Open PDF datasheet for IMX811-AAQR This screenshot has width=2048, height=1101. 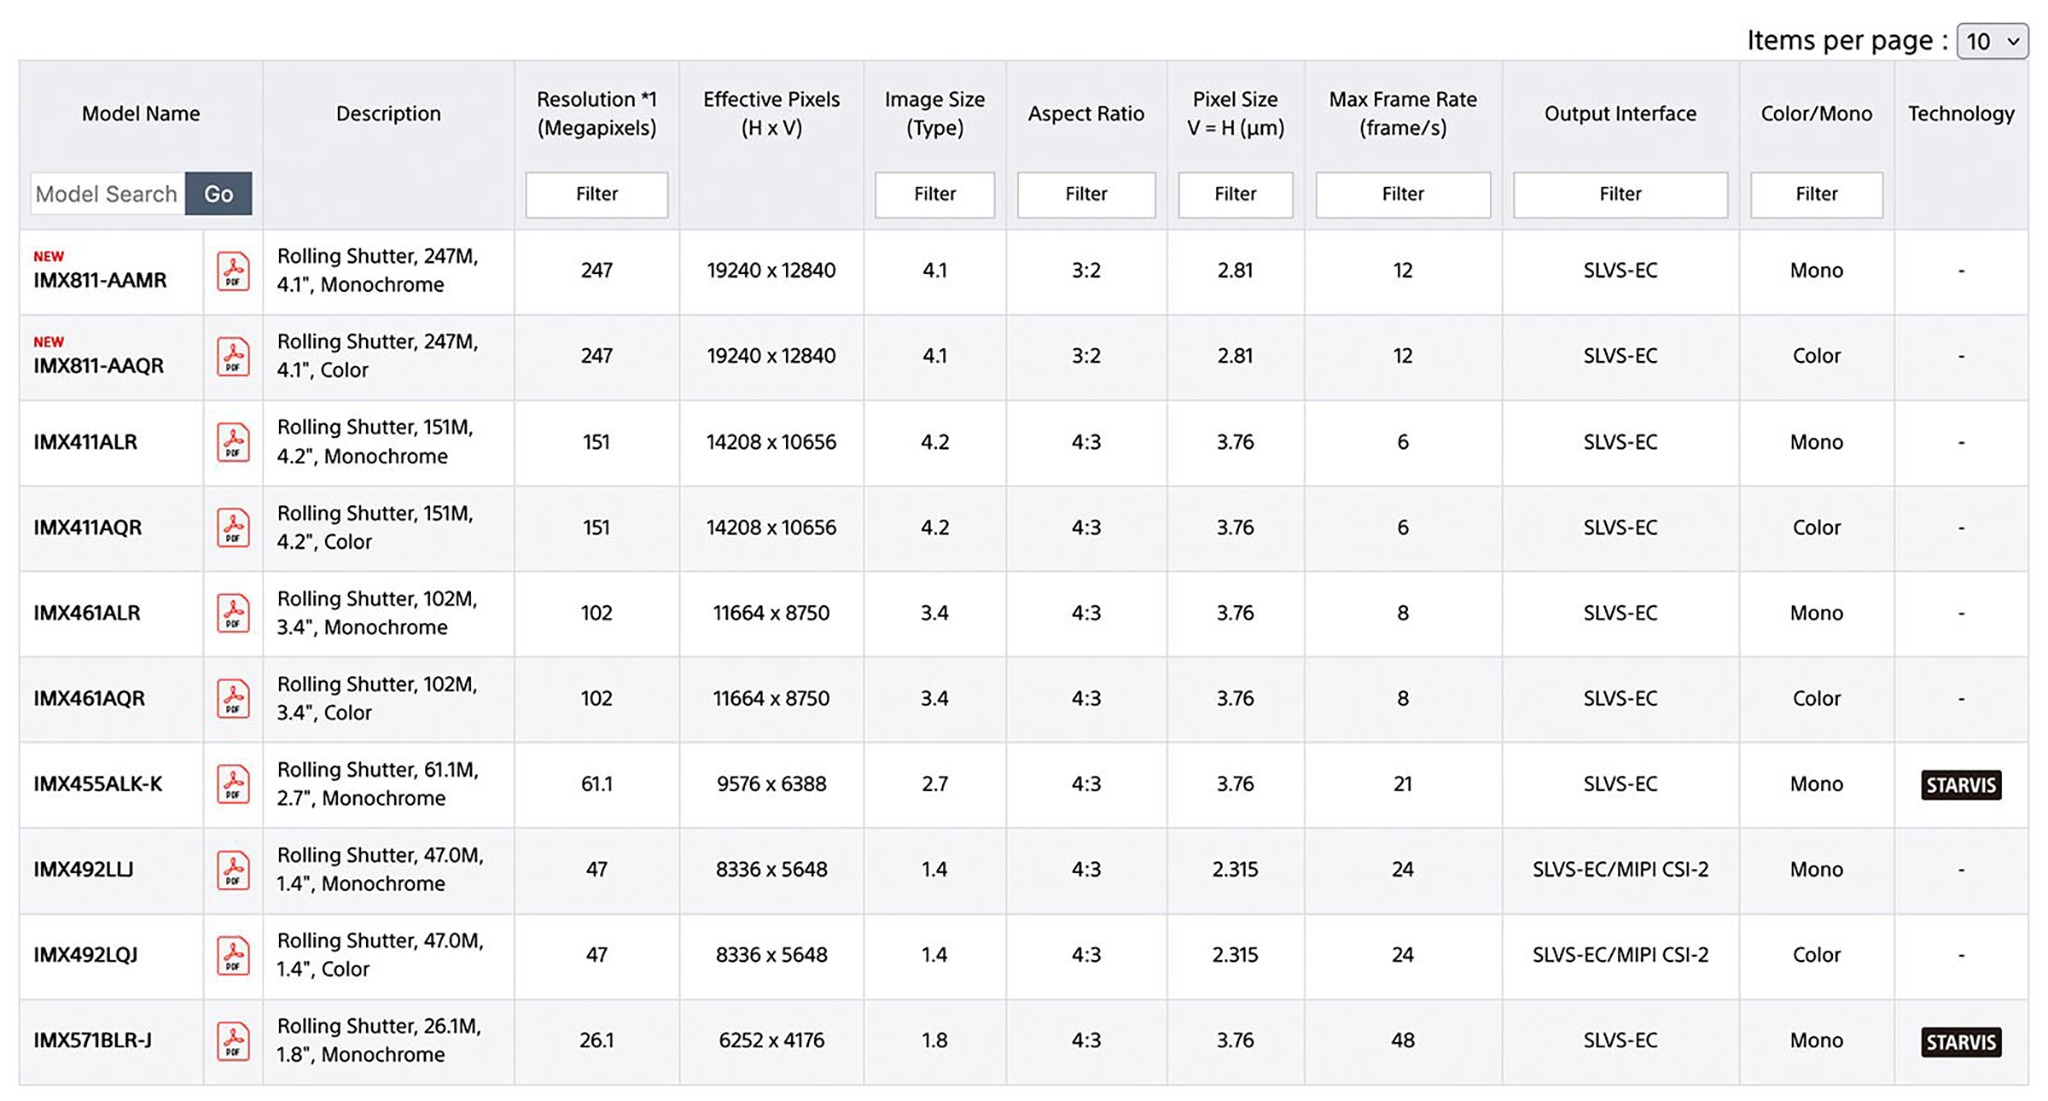[233, 356]
